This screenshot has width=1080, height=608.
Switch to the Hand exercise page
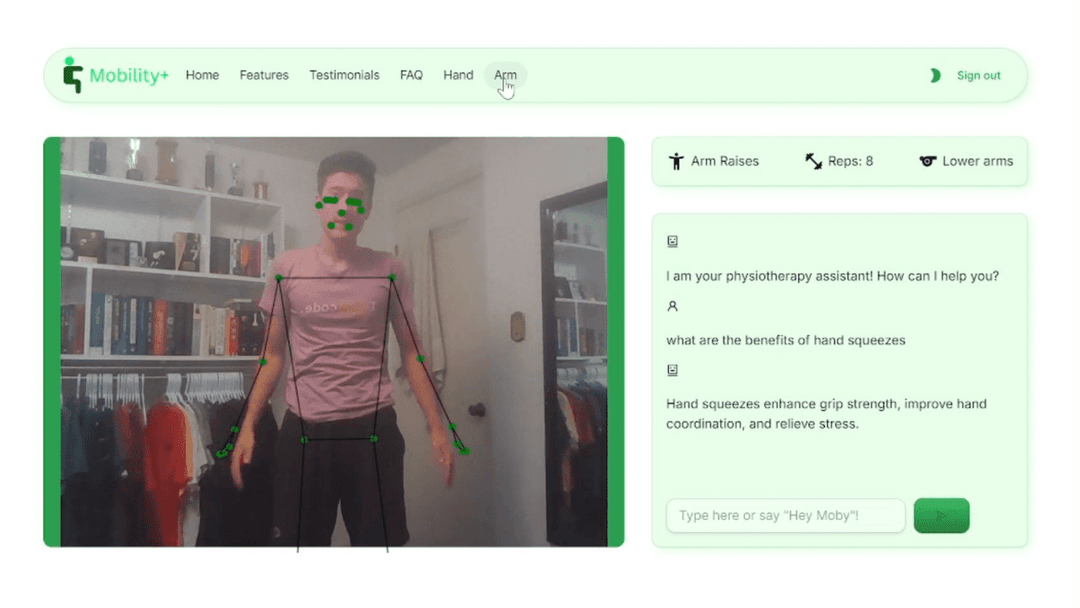(x=458, y=75)
